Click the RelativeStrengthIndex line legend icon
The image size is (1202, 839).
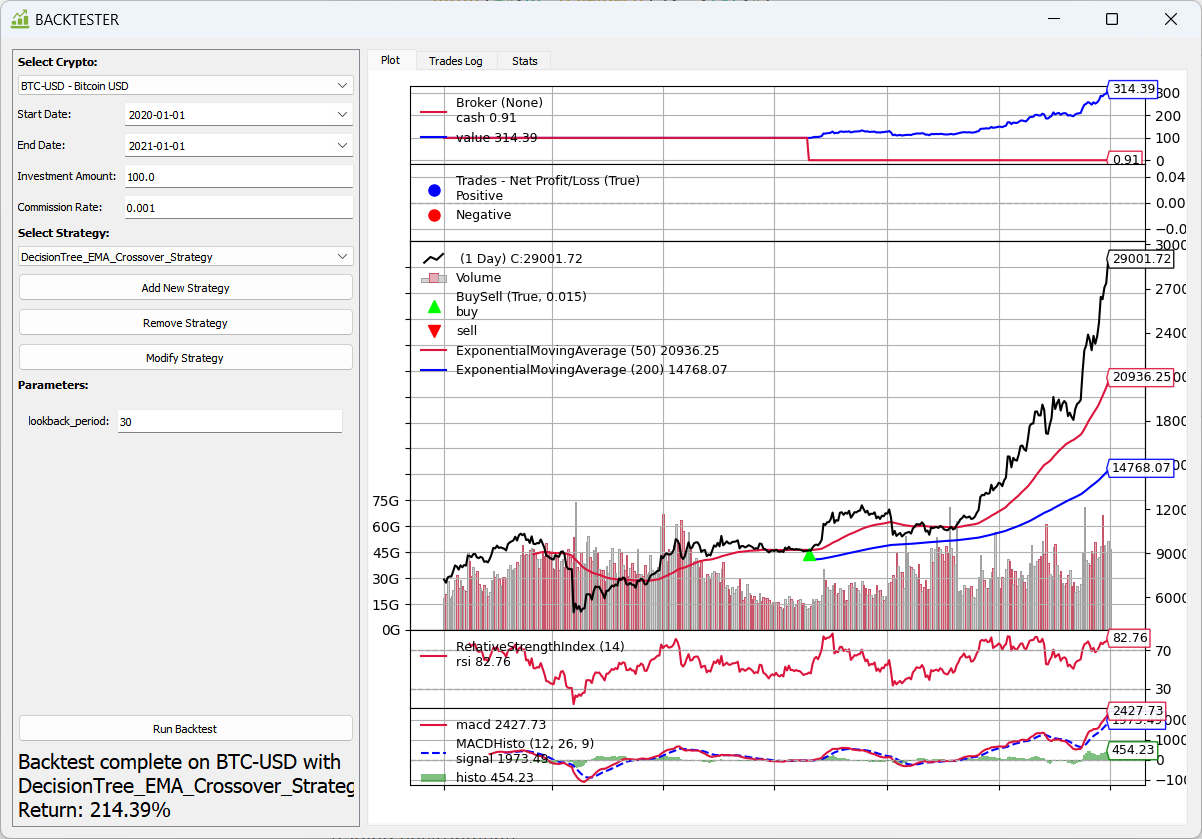click(434, 654)
